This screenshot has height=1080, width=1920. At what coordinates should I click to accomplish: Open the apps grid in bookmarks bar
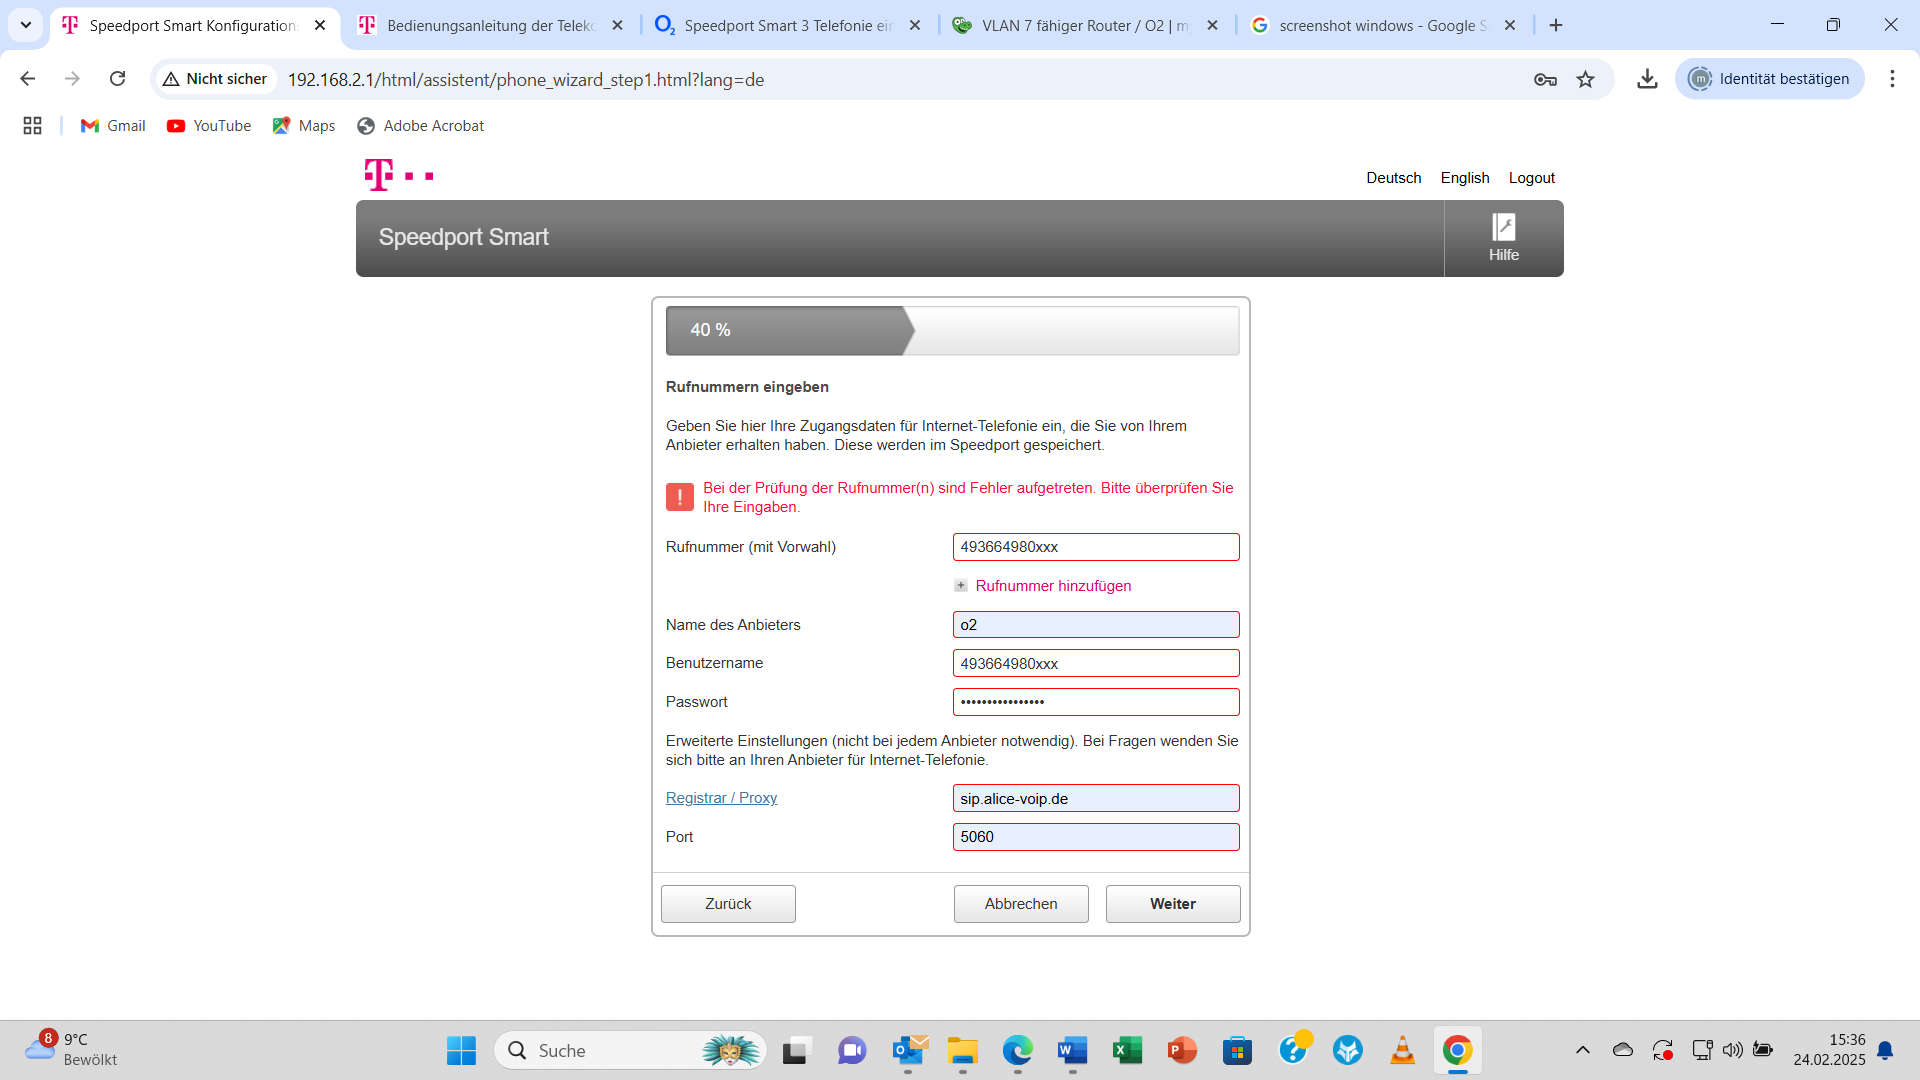tap(32, 126)
